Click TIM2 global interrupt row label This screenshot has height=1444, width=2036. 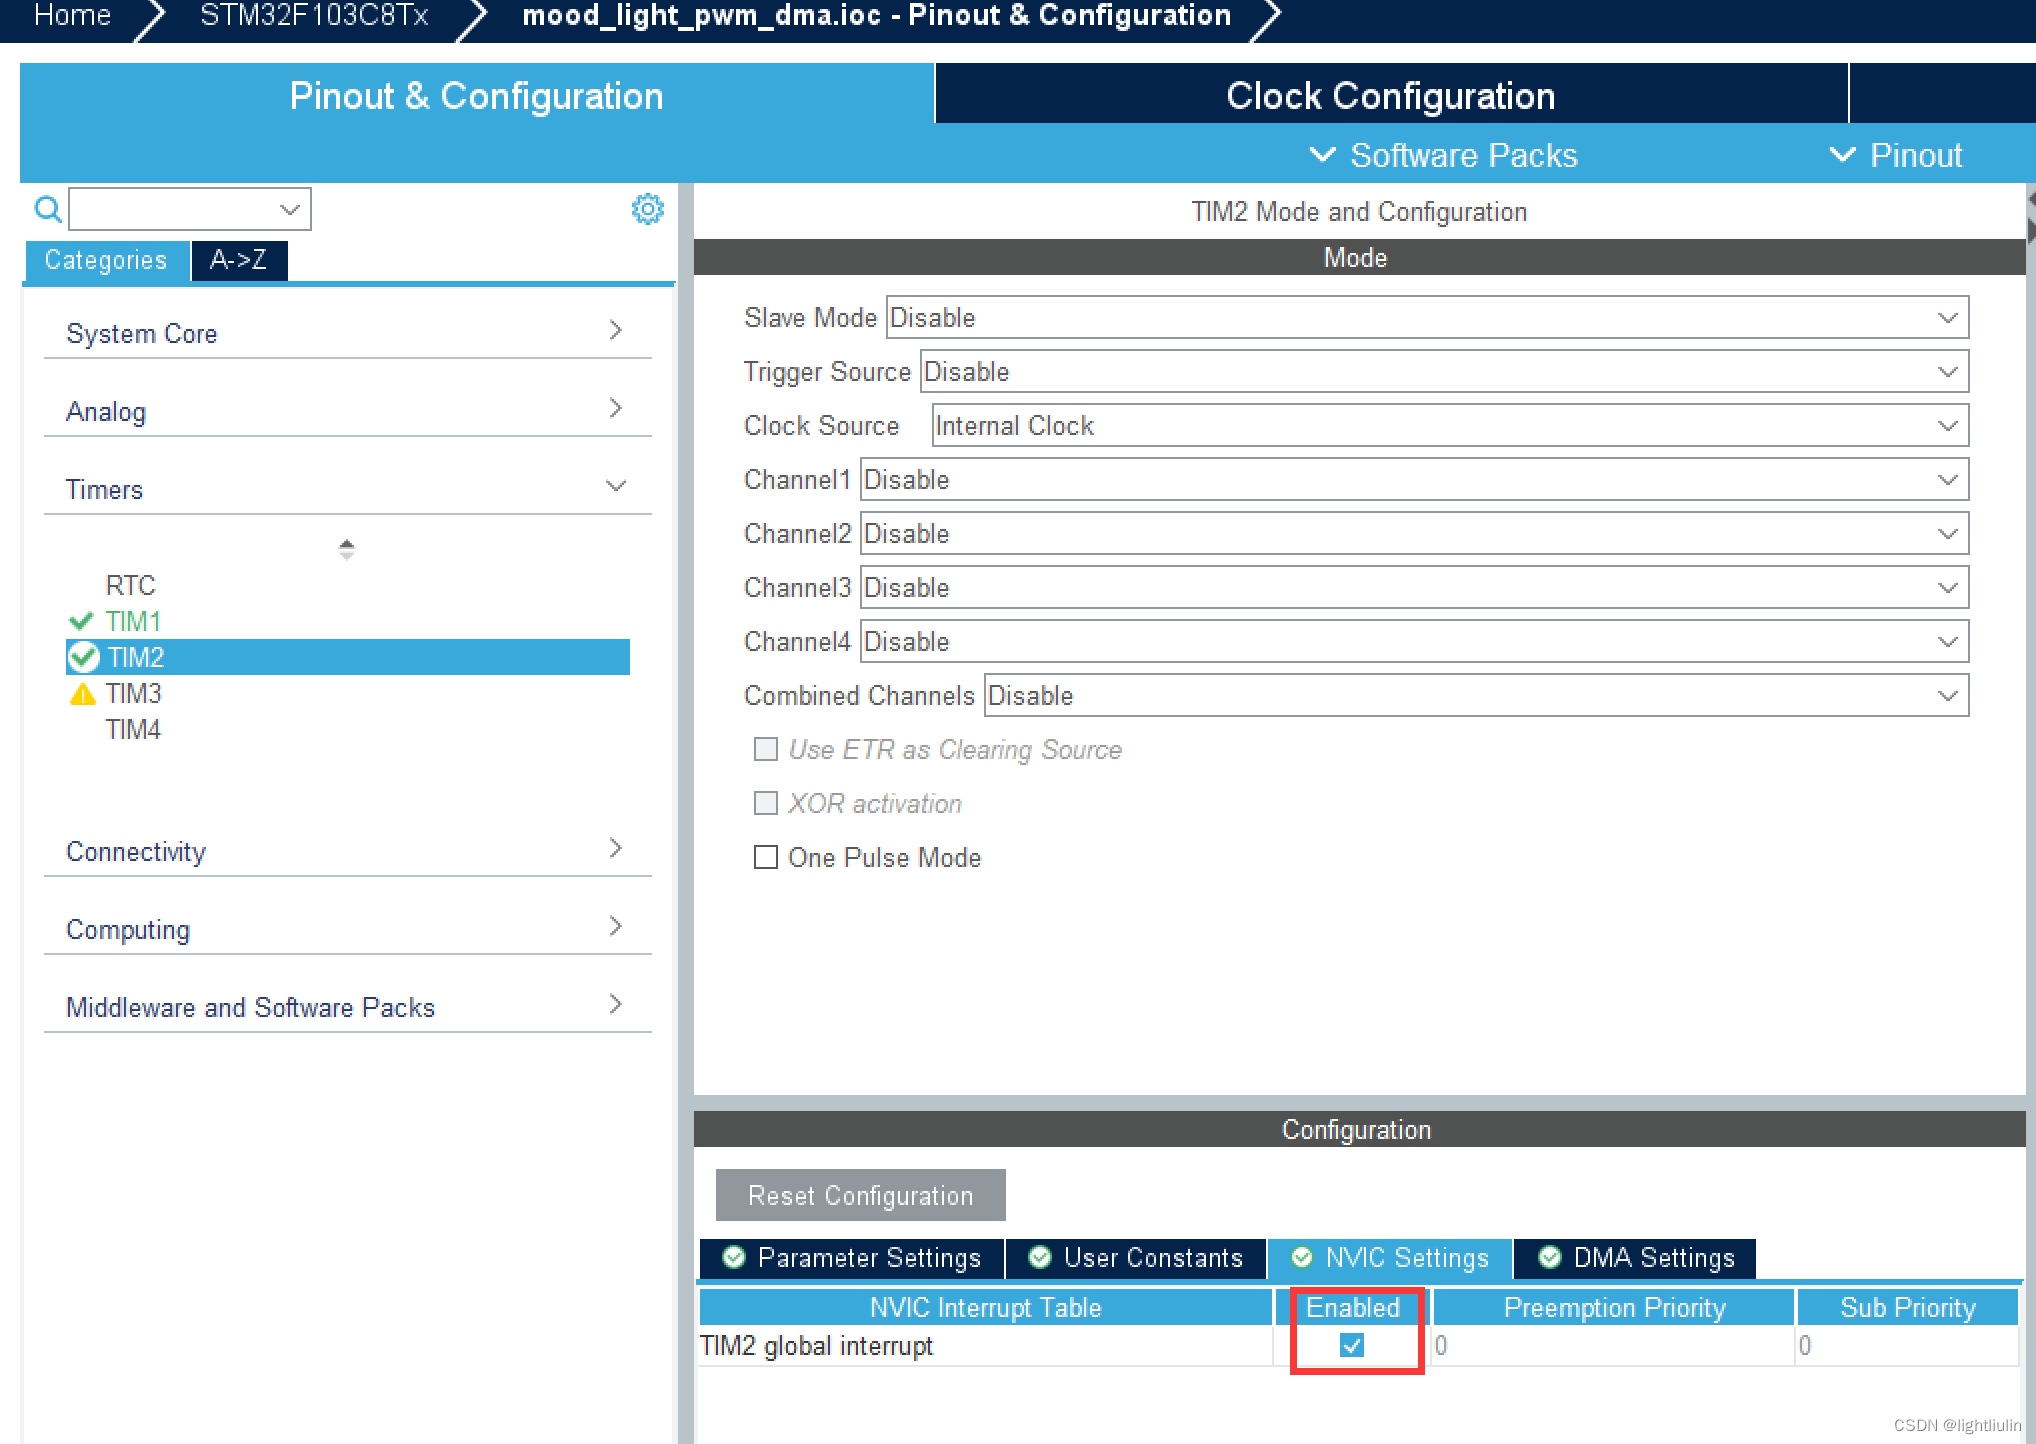tap(816, 1345)
